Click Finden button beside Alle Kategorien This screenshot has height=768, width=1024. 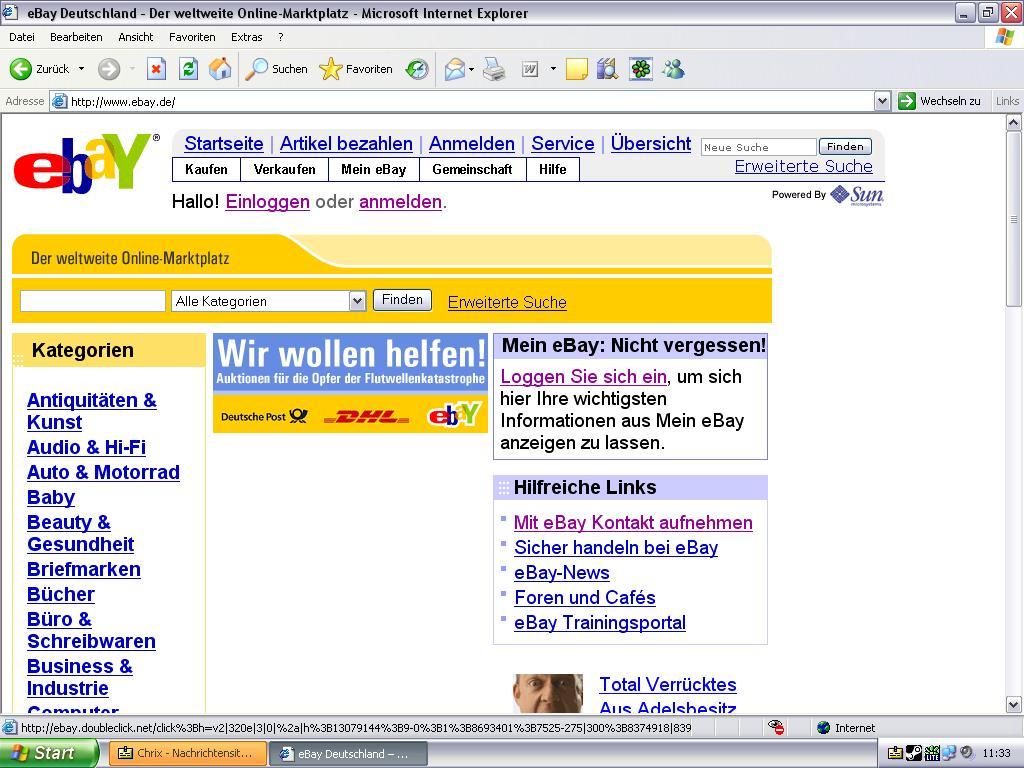click(x=402, y=300)
